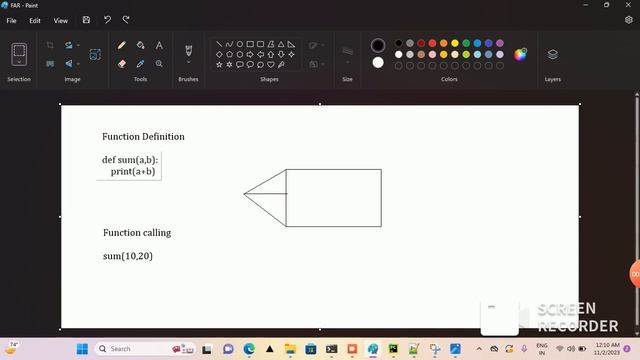Pick the pink color swatch
Viewport: 640px width, 360px height.
click(432, 54)
